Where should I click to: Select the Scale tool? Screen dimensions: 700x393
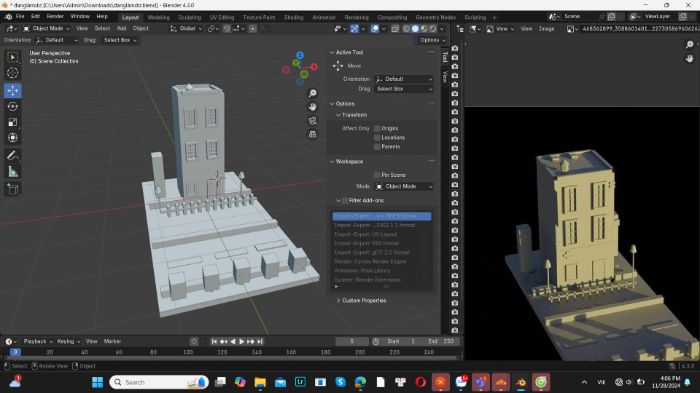coord(12,122)
